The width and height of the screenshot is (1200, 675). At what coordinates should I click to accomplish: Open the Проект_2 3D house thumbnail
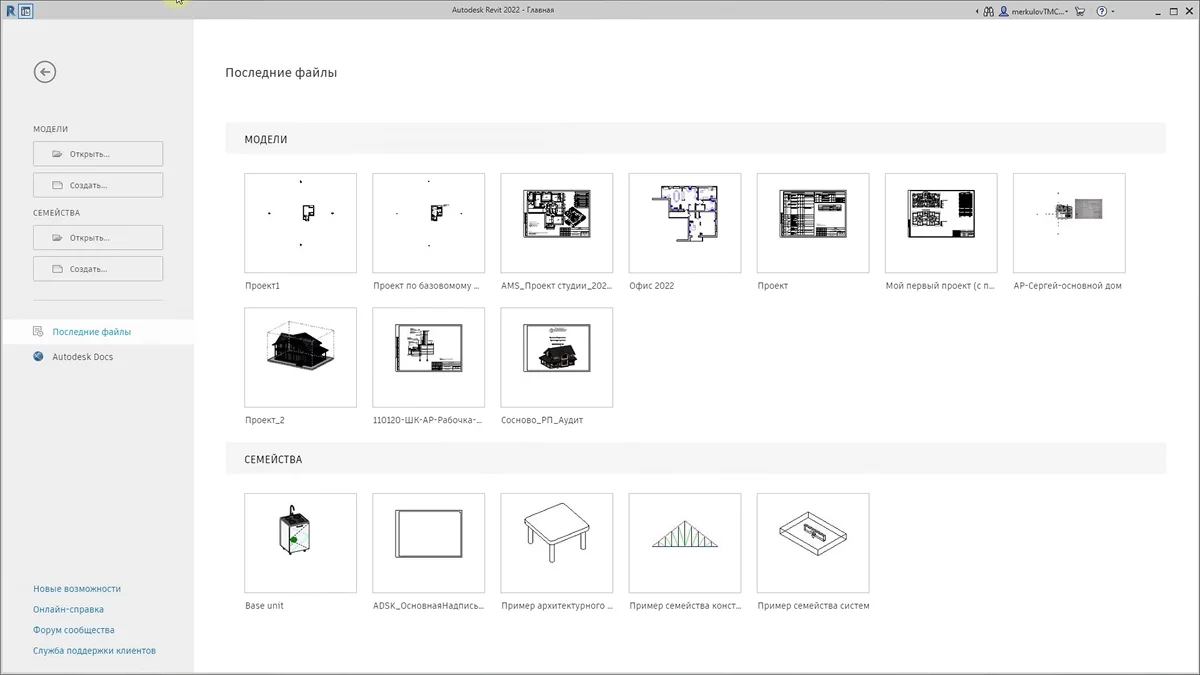[300, 357]
